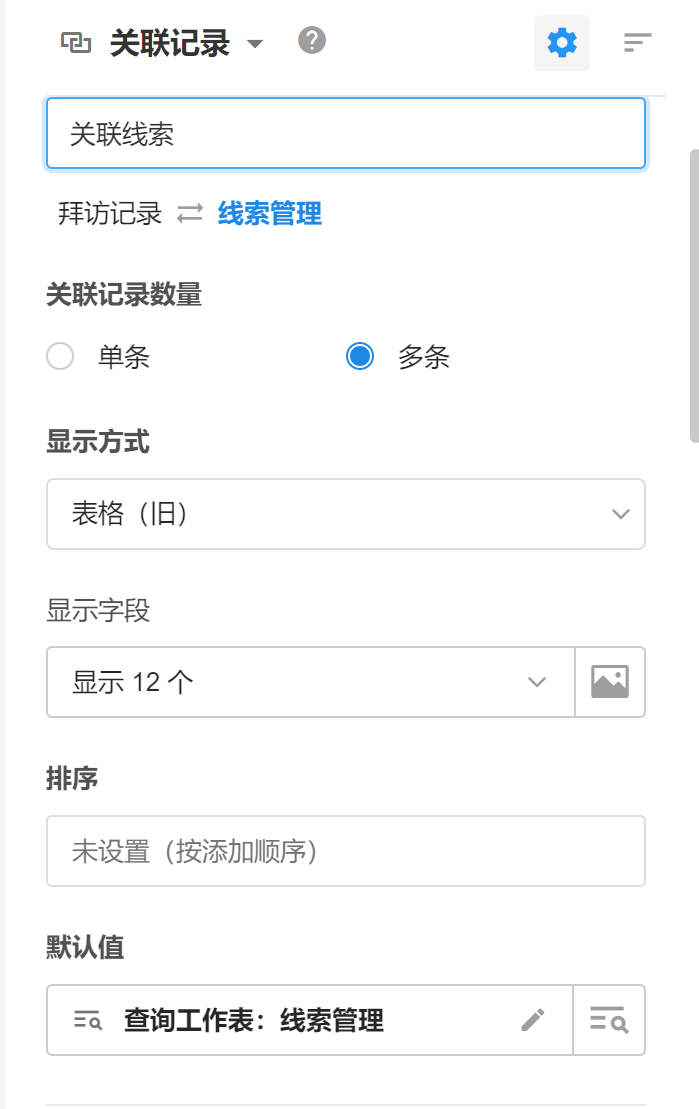The image size is (699, 1109).
Task: Open the 表格（旧）display mode dropdown
Action: (x=345, y=514)
